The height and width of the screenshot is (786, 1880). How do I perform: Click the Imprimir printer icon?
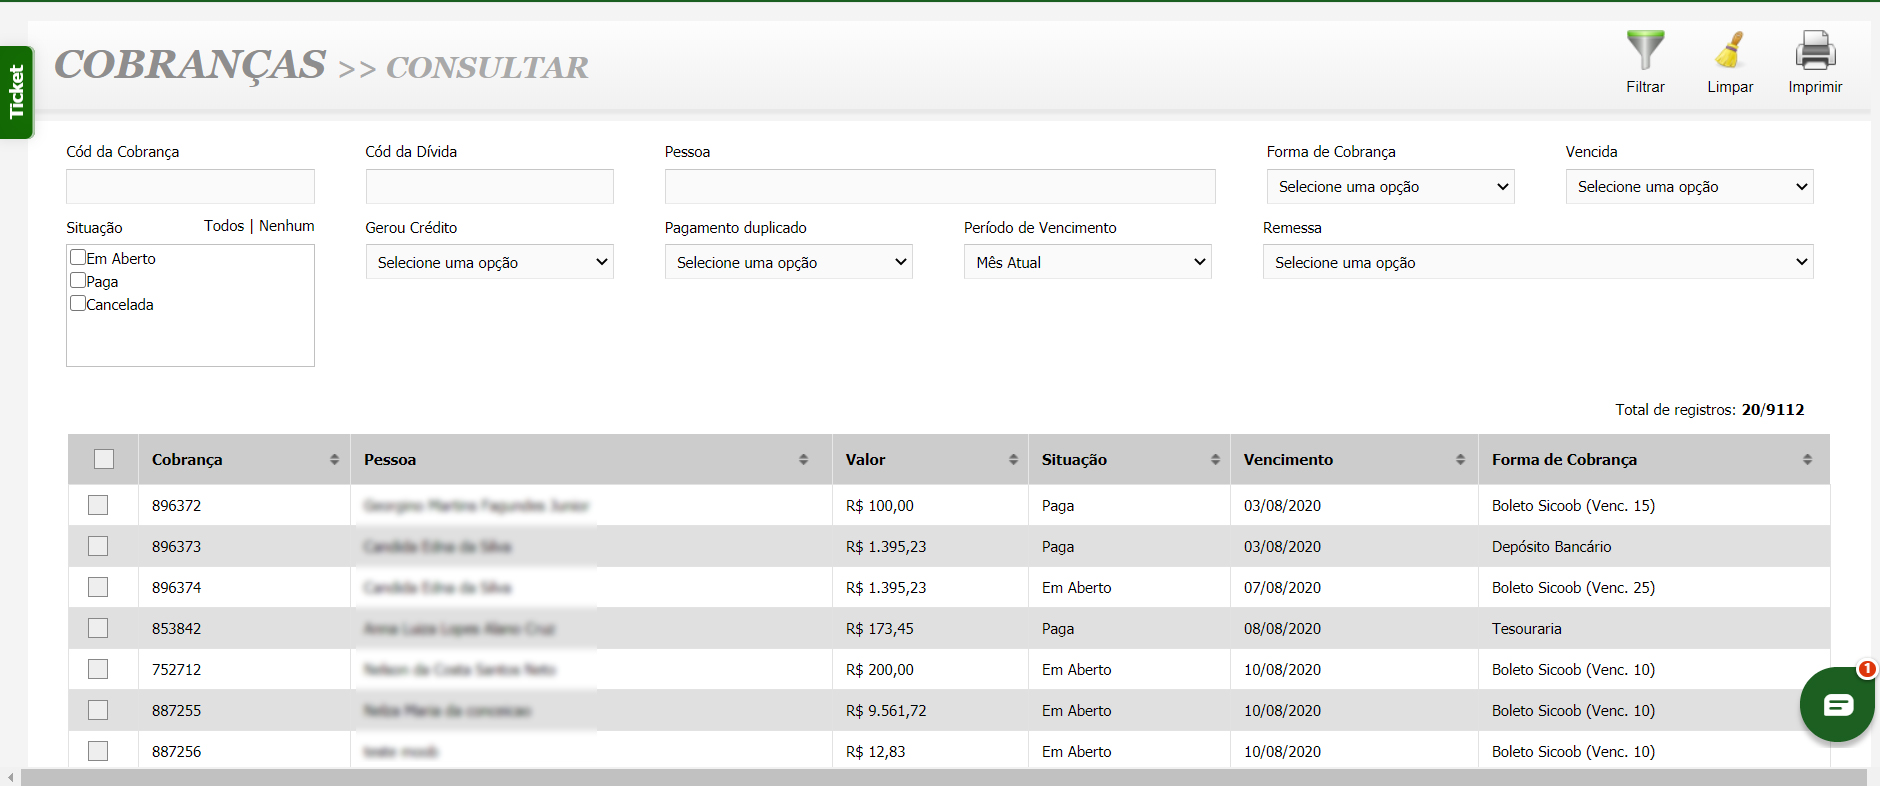click(1815, 51)
